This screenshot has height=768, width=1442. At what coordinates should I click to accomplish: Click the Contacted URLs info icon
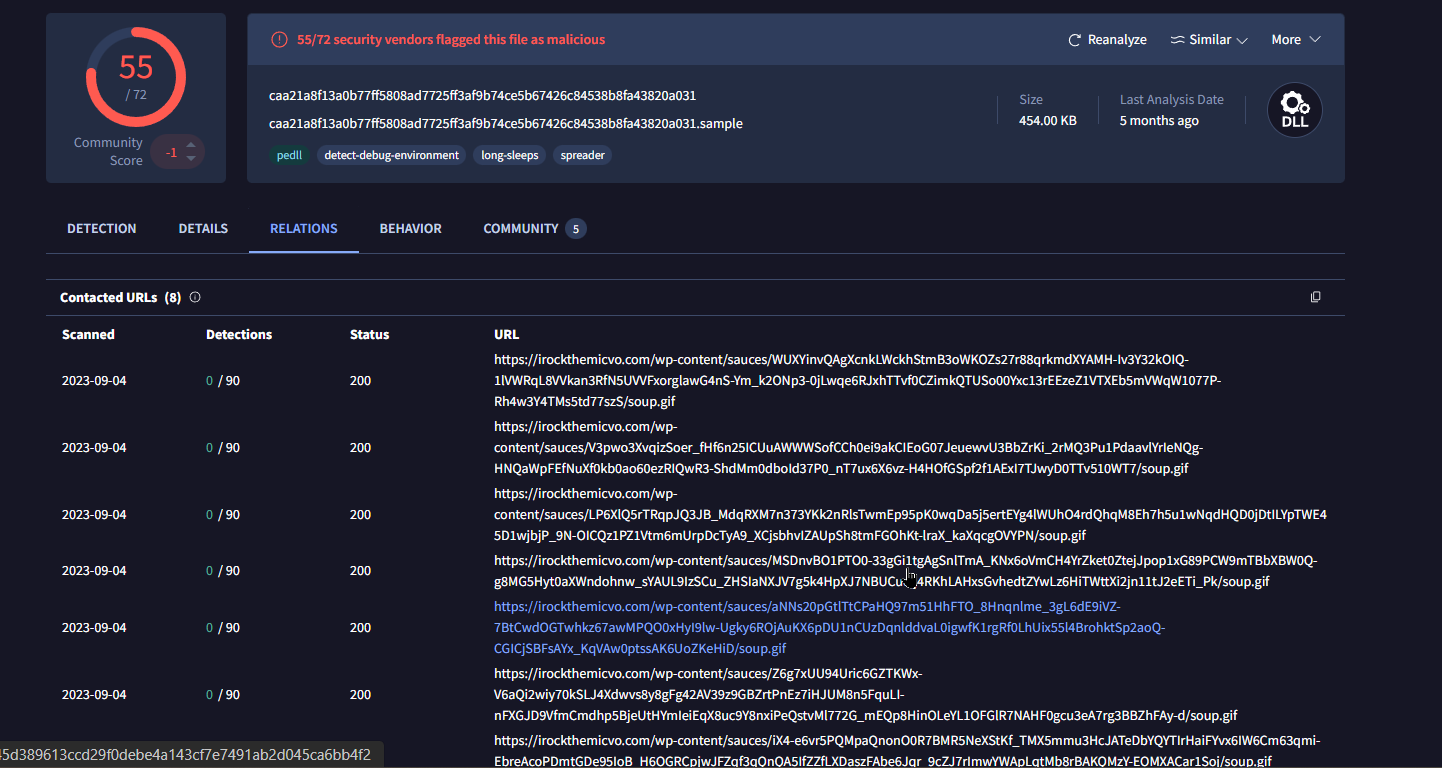point(195,297)
